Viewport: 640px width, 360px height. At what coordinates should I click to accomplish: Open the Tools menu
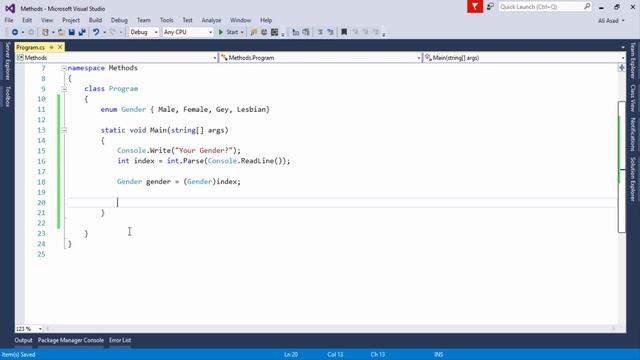point(167,20)
